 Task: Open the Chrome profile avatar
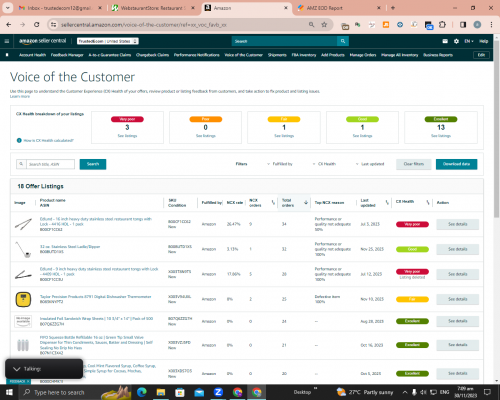tap(477, 25)
